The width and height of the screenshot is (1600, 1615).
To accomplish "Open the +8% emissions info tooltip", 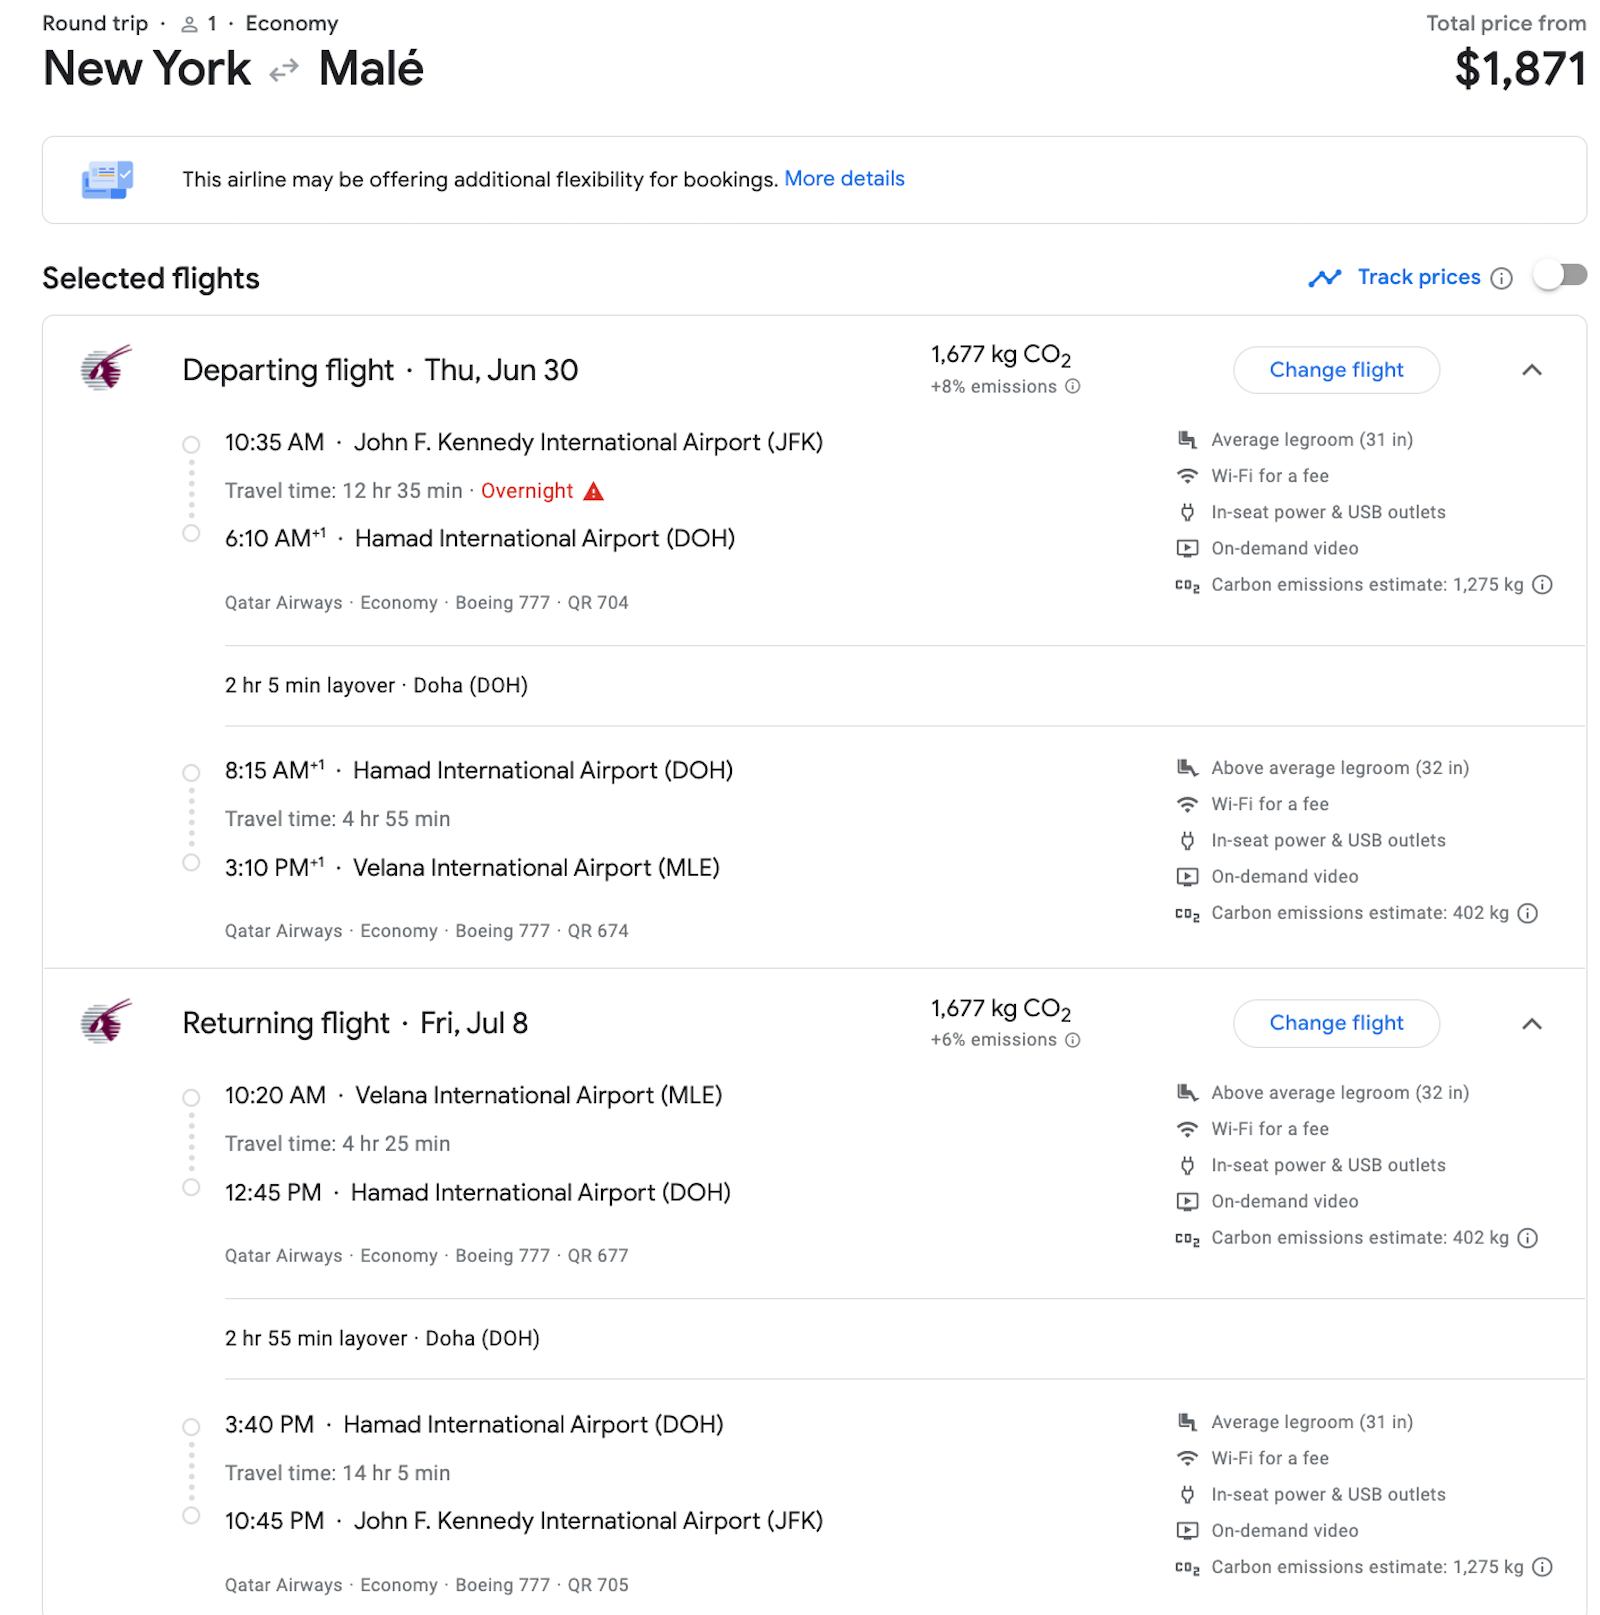I will 1072,387.
